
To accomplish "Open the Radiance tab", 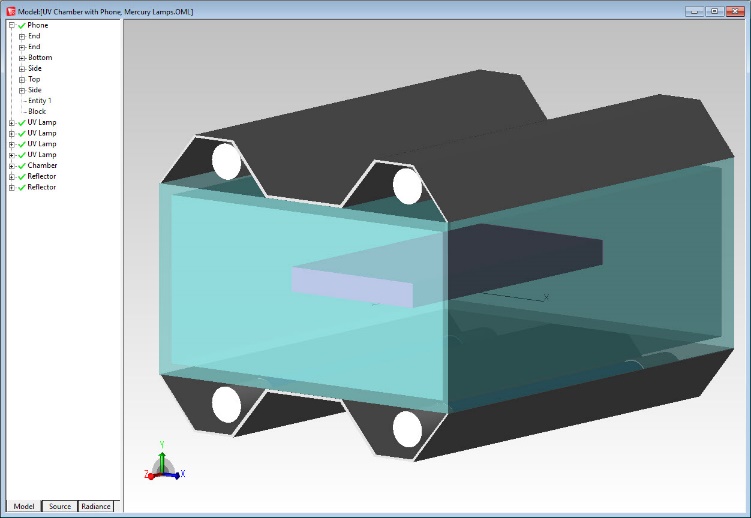I will 96,506.
